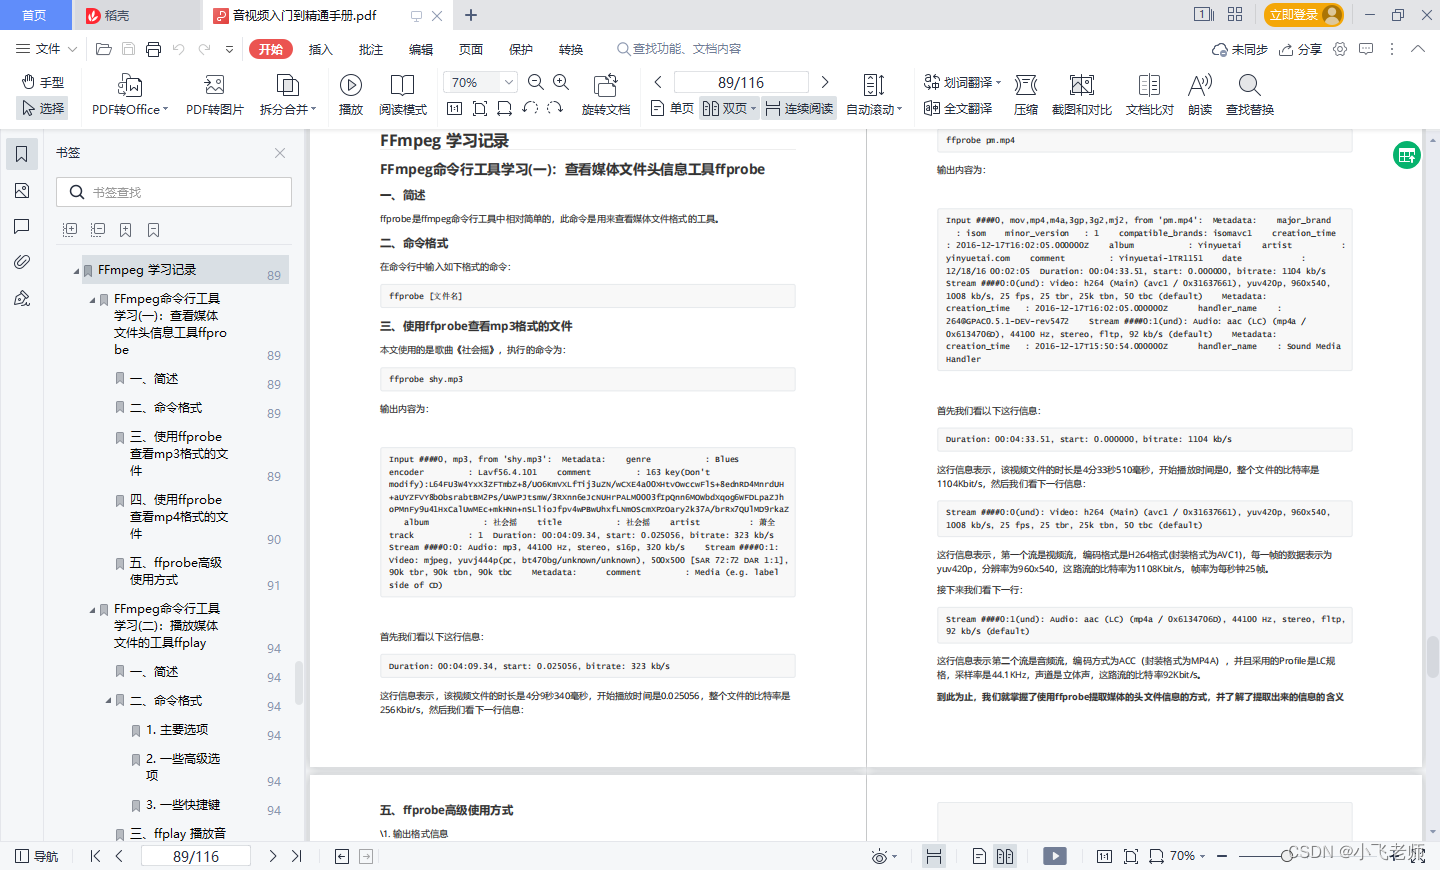This screenshot has width=1440, height=870.
Task: Click the 书签查找 search field
Action: (x=174, y=192)
